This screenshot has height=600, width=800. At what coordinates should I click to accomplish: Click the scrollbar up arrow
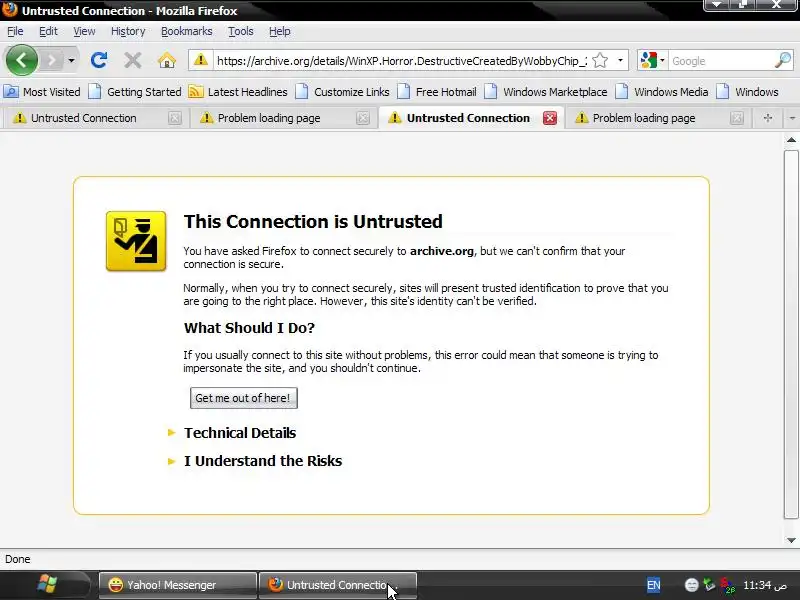pos(791,140)
